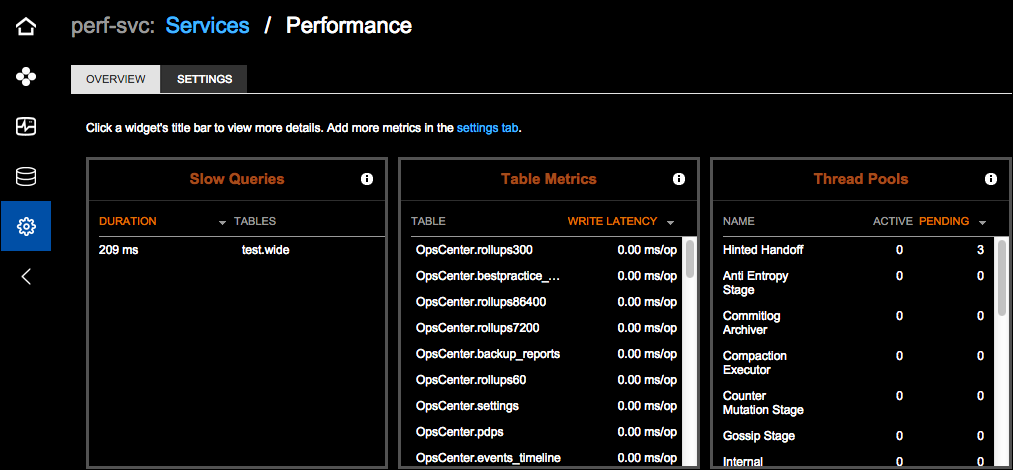Switch to the Overview tab
Viewport: 1013px width, 470px height.
click(115, 79)
